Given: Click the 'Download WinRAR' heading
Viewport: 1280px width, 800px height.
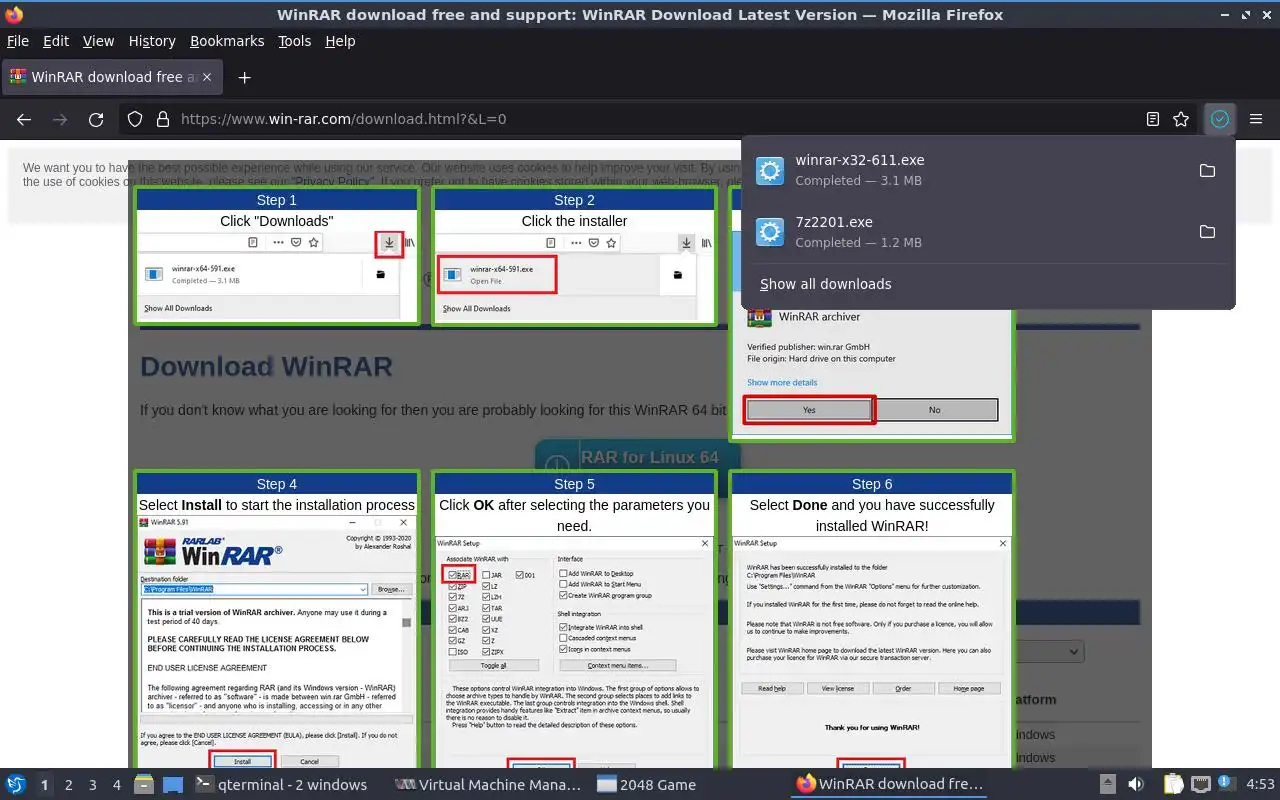Looking at the screenshot, I should pyautogui.click(x=266, y=366).
